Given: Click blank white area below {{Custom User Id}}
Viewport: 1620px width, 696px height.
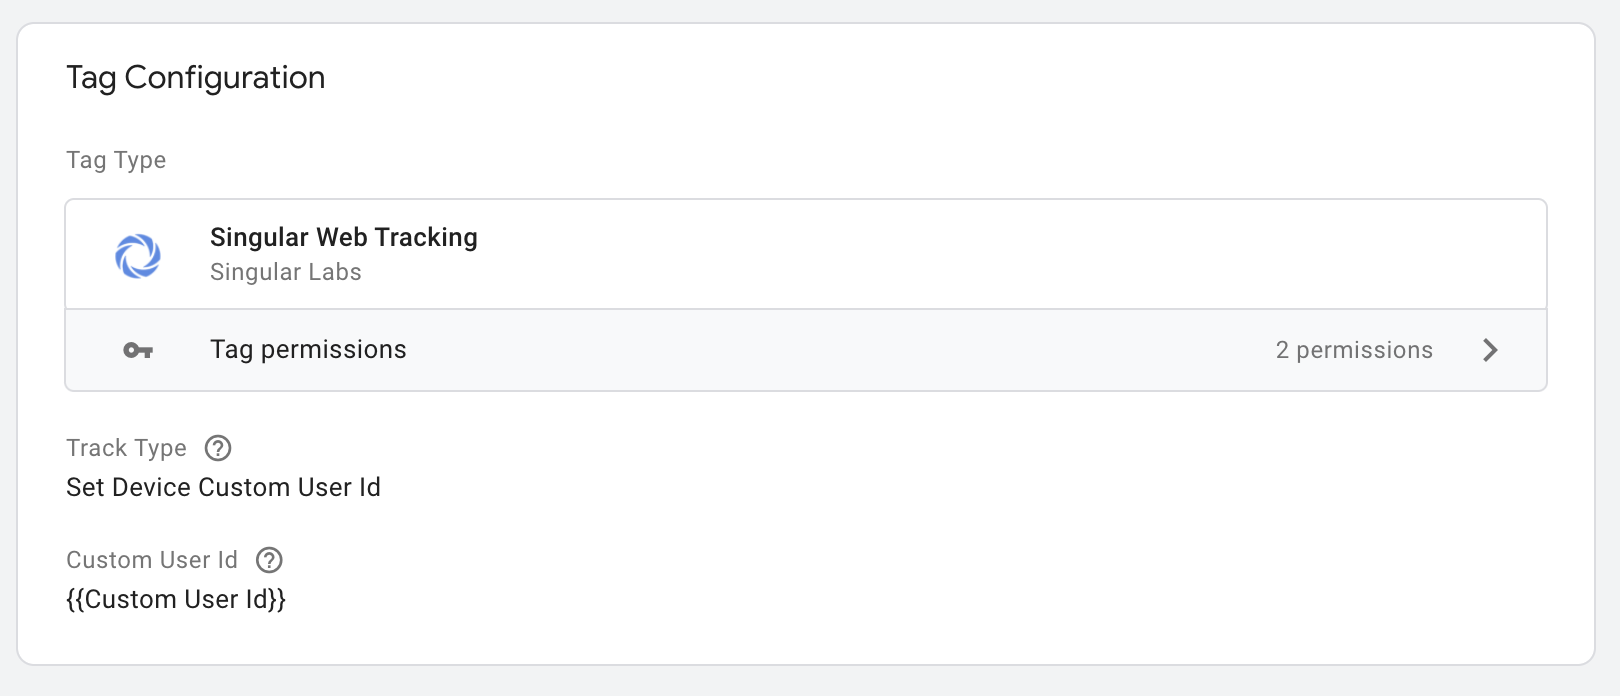Looking at the screenshot, I should point(800,640).
